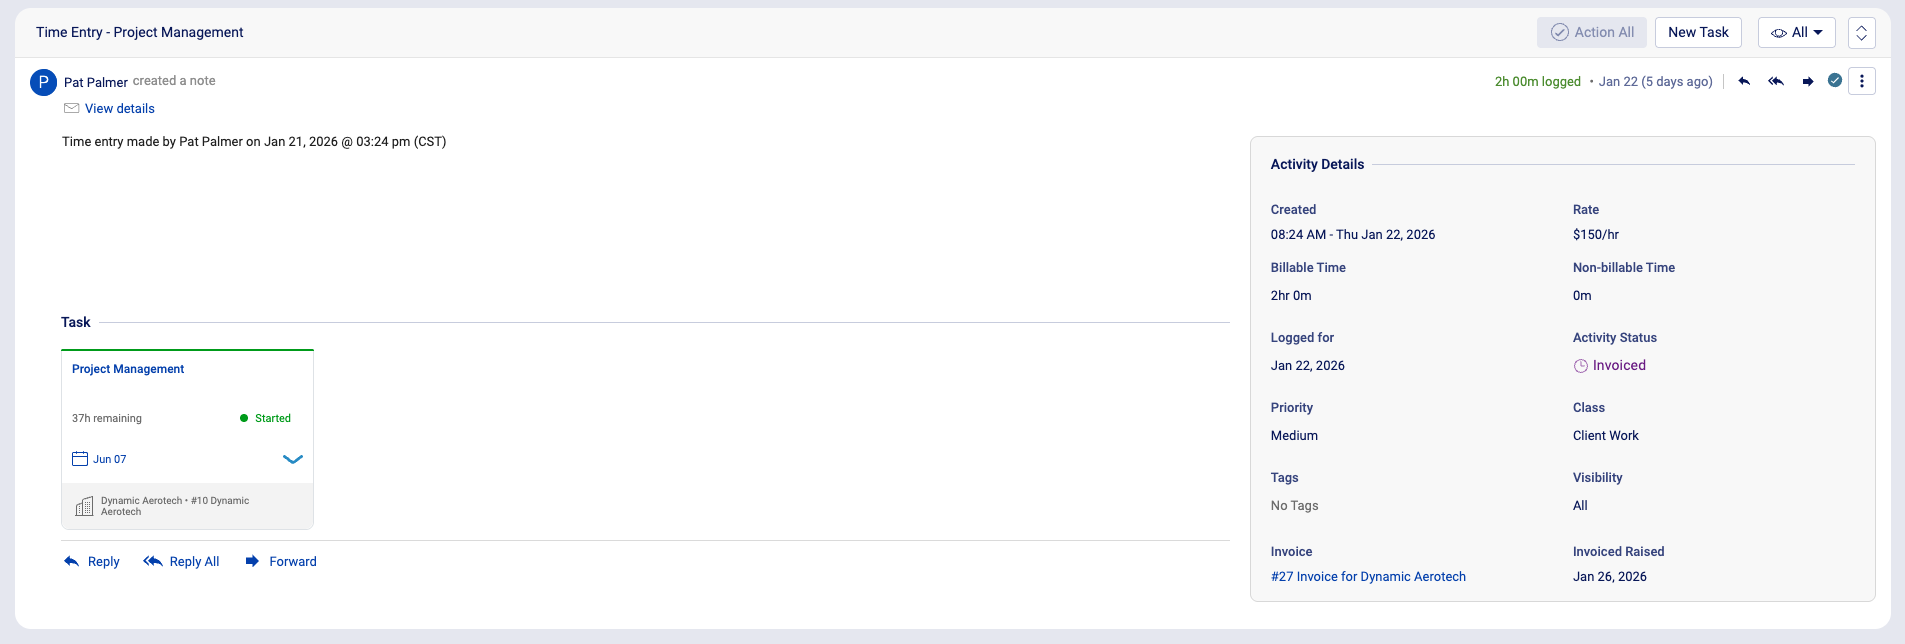Click Pat Palmer's avatar icon
This screenshot has width=1905, height=644.
tap(43, 82)
